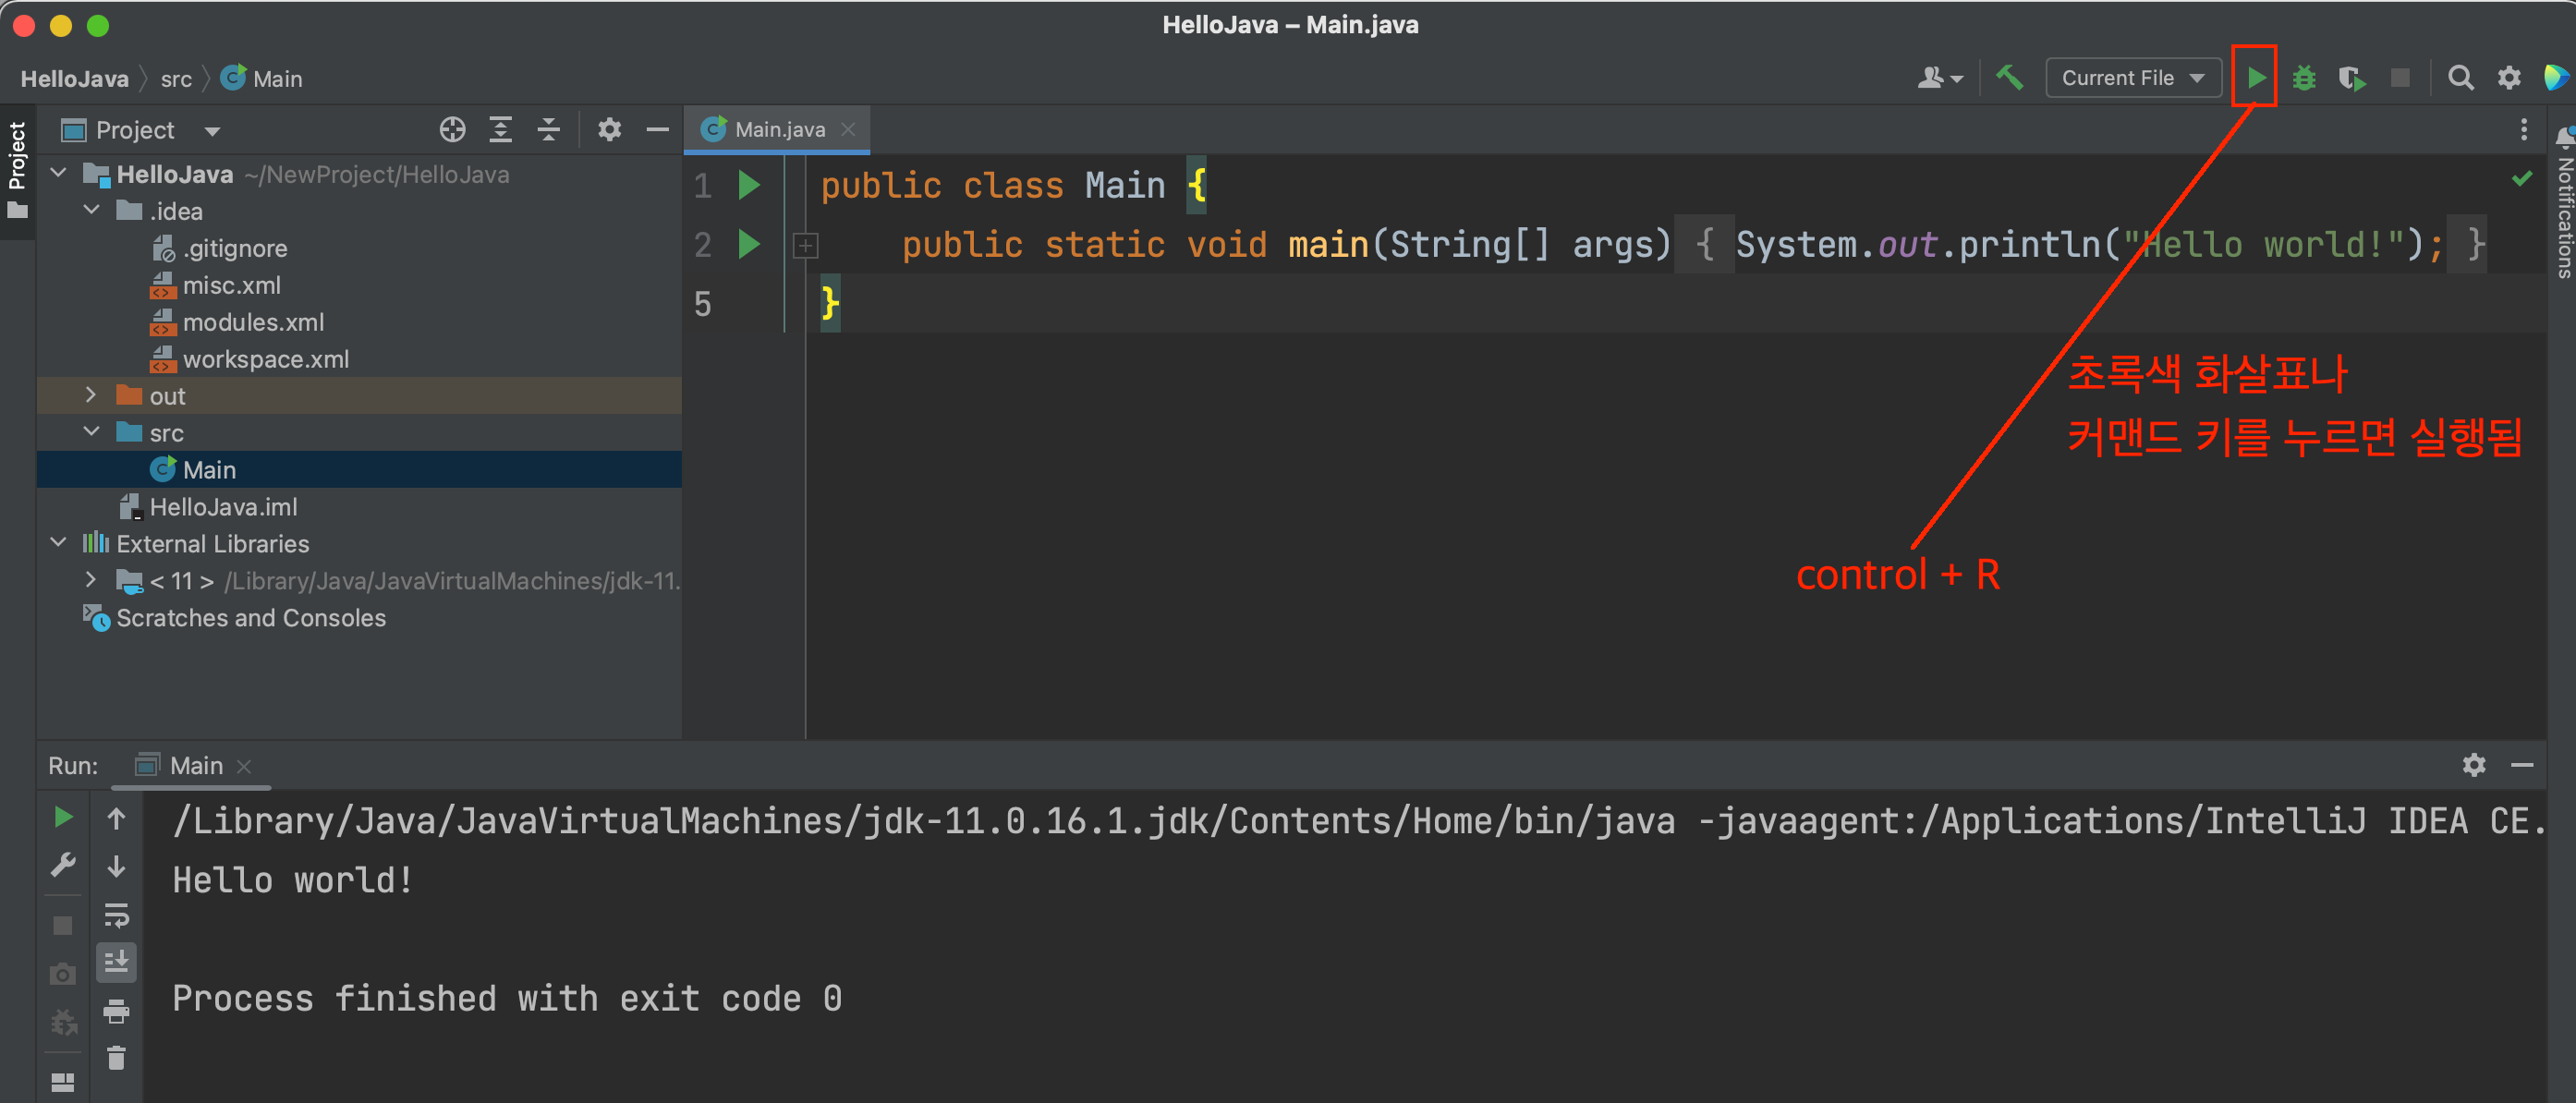Click the green Run button in toolbar

click(2255, 77)
